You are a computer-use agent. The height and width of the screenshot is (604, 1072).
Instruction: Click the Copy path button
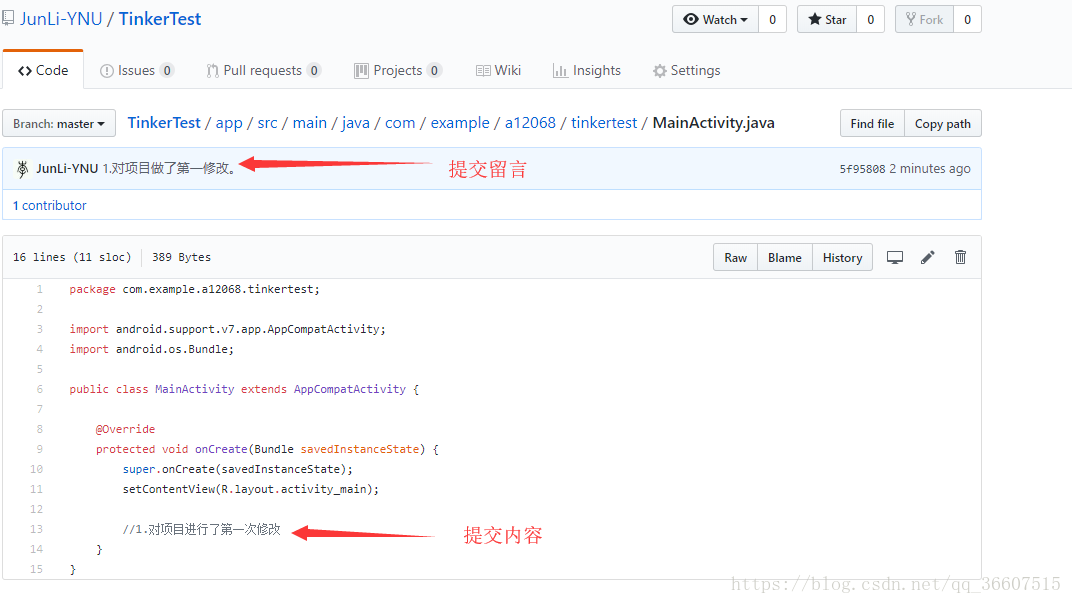943,124
